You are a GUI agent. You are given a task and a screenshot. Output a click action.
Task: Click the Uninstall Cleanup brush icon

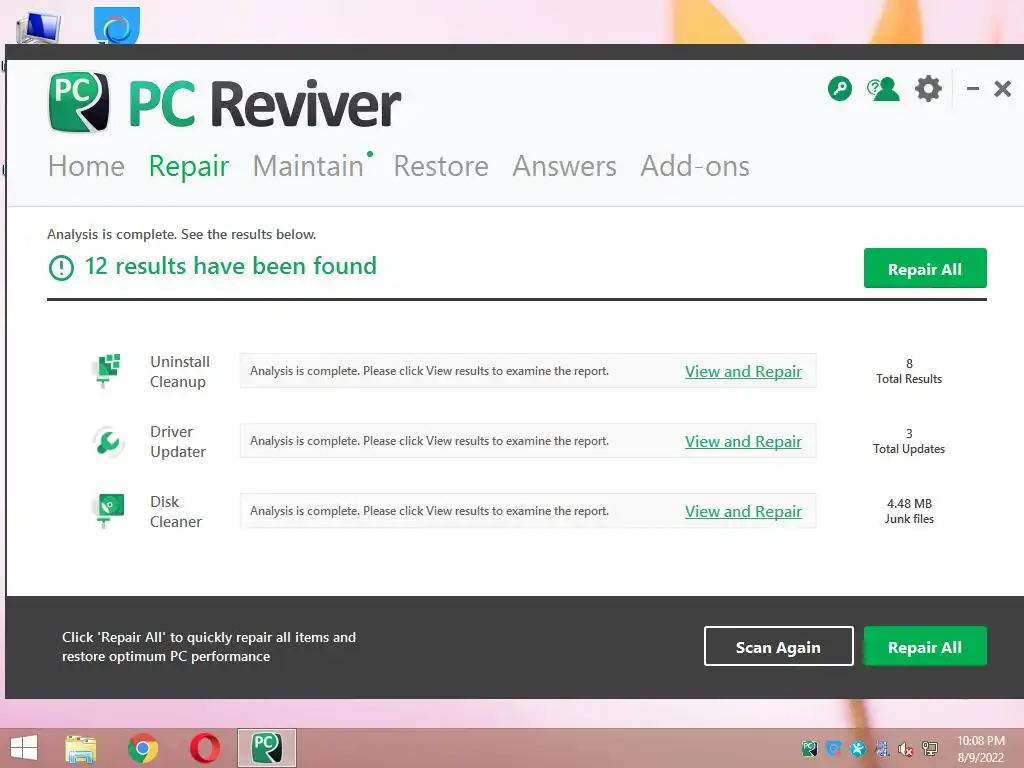click(107, 371)
